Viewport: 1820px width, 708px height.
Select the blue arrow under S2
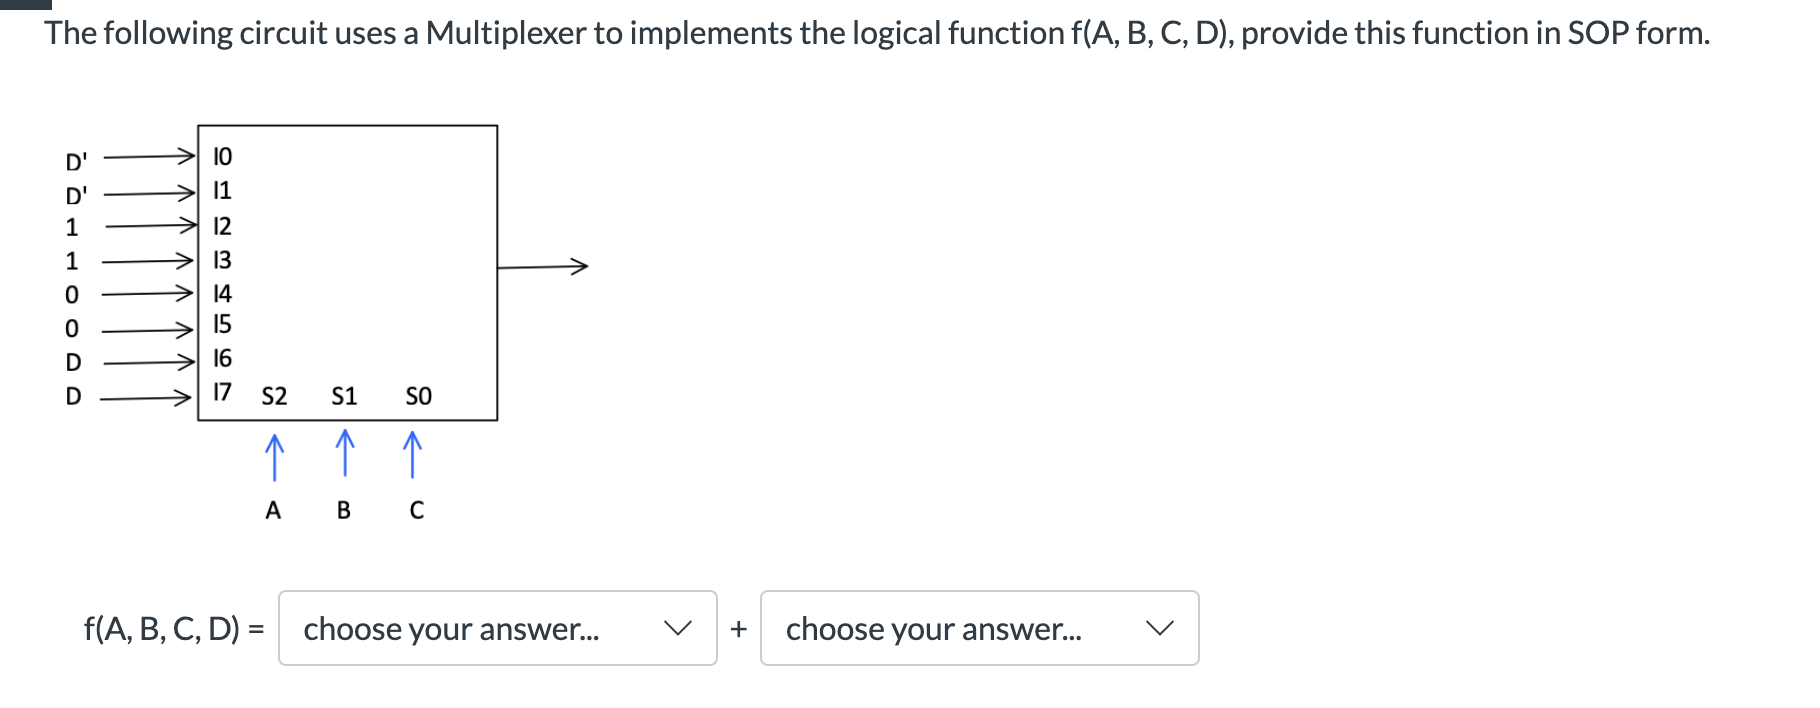point(274,457)
